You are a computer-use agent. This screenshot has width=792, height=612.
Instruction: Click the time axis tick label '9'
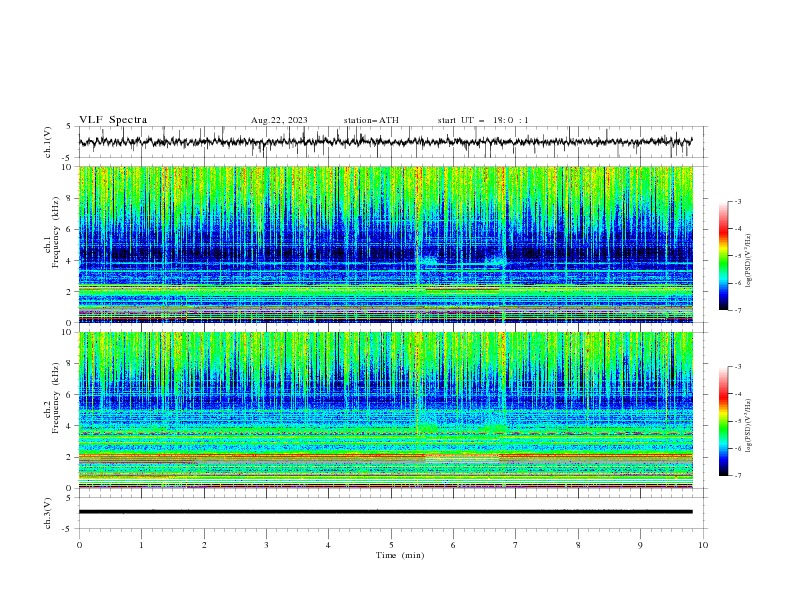640,545
